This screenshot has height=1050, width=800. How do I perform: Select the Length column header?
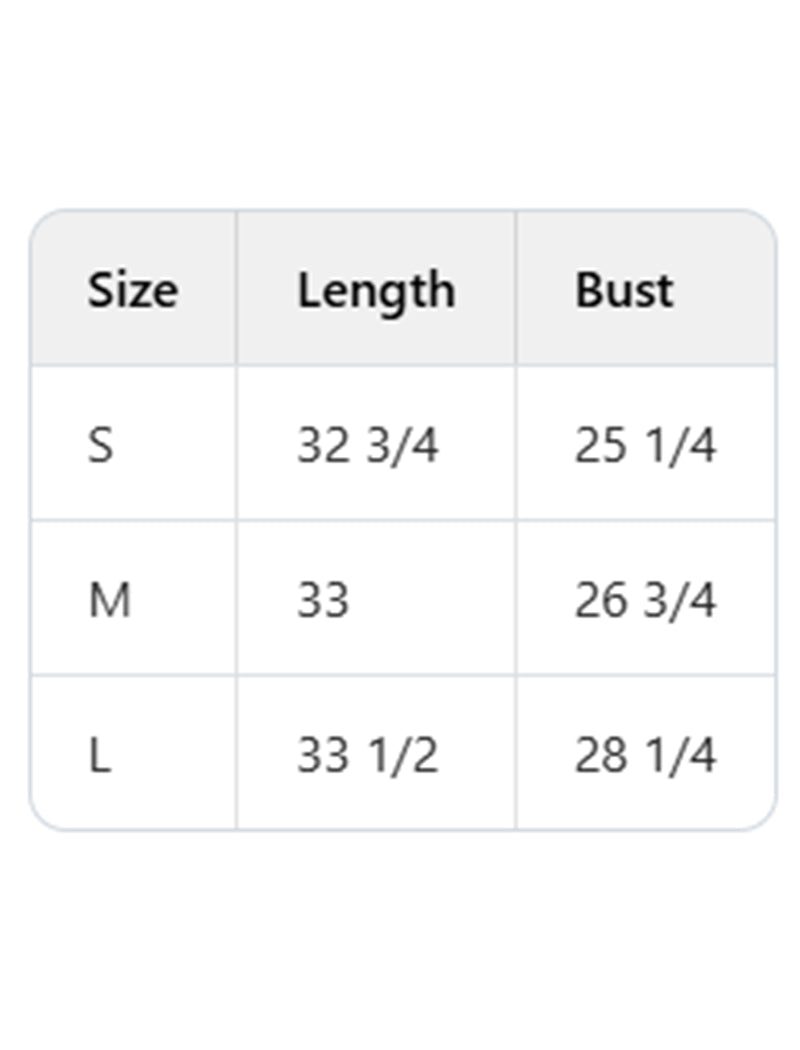tap(376, 290)
